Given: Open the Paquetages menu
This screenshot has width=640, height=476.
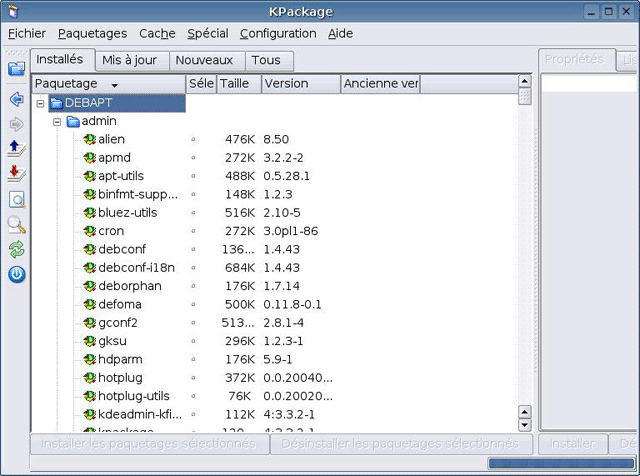Looking at the screenshot, I should [x=93, y=33].
